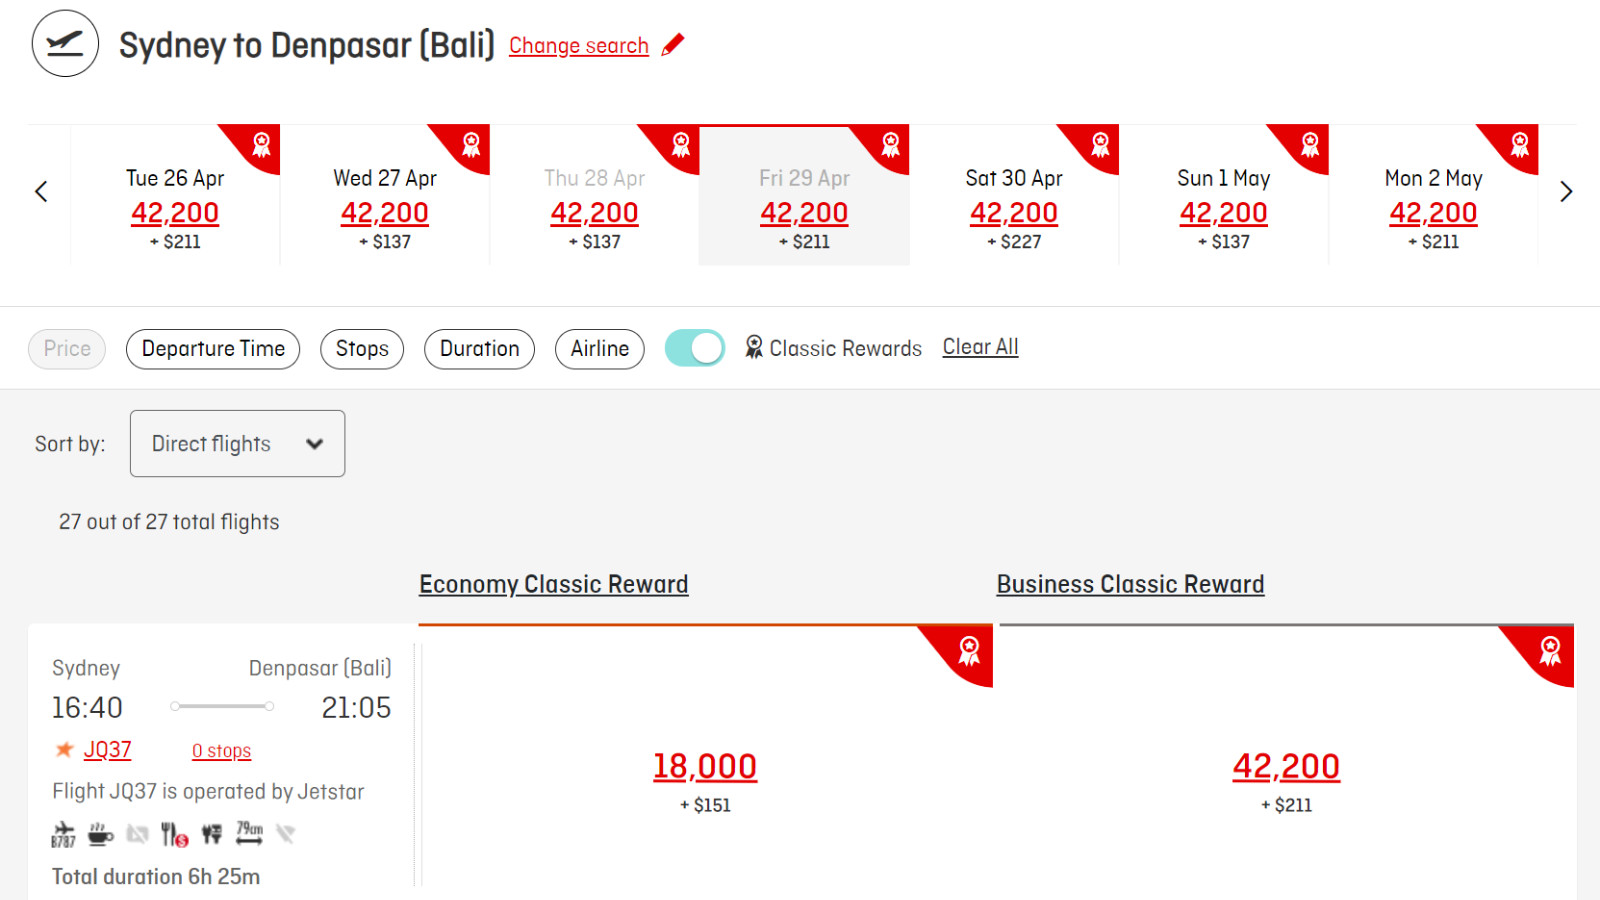Screen dimensions: 1600x900
Task: Click the Clear All link
Action: 980,347
